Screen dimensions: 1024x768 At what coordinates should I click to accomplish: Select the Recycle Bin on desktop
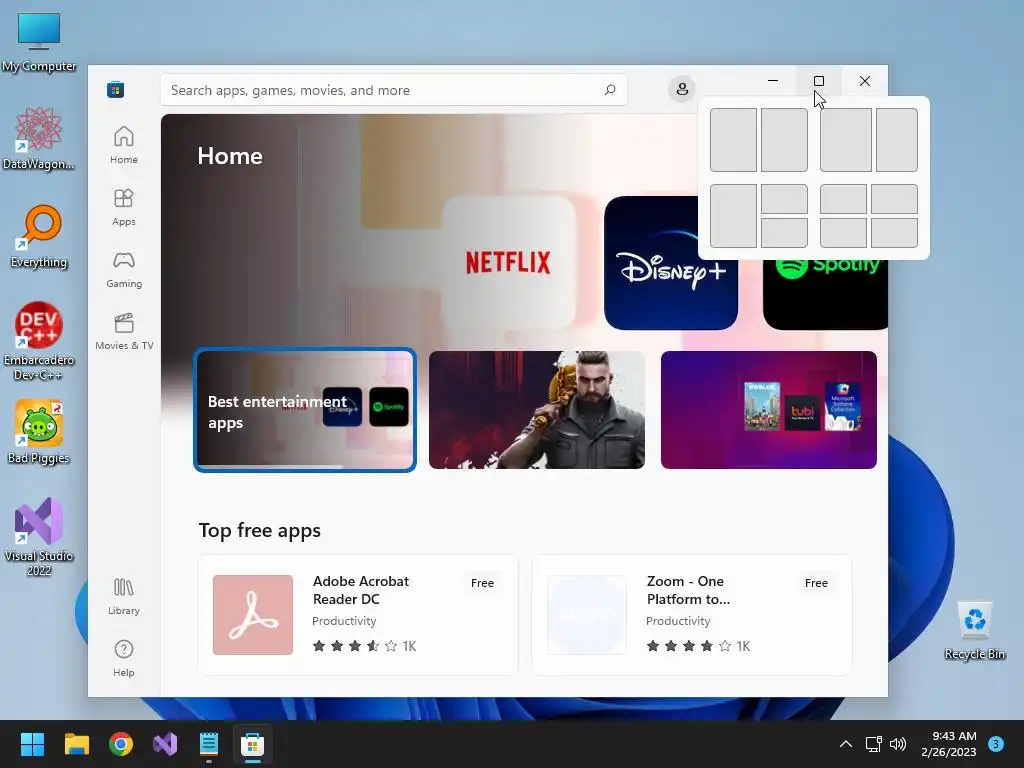(974, 630)
